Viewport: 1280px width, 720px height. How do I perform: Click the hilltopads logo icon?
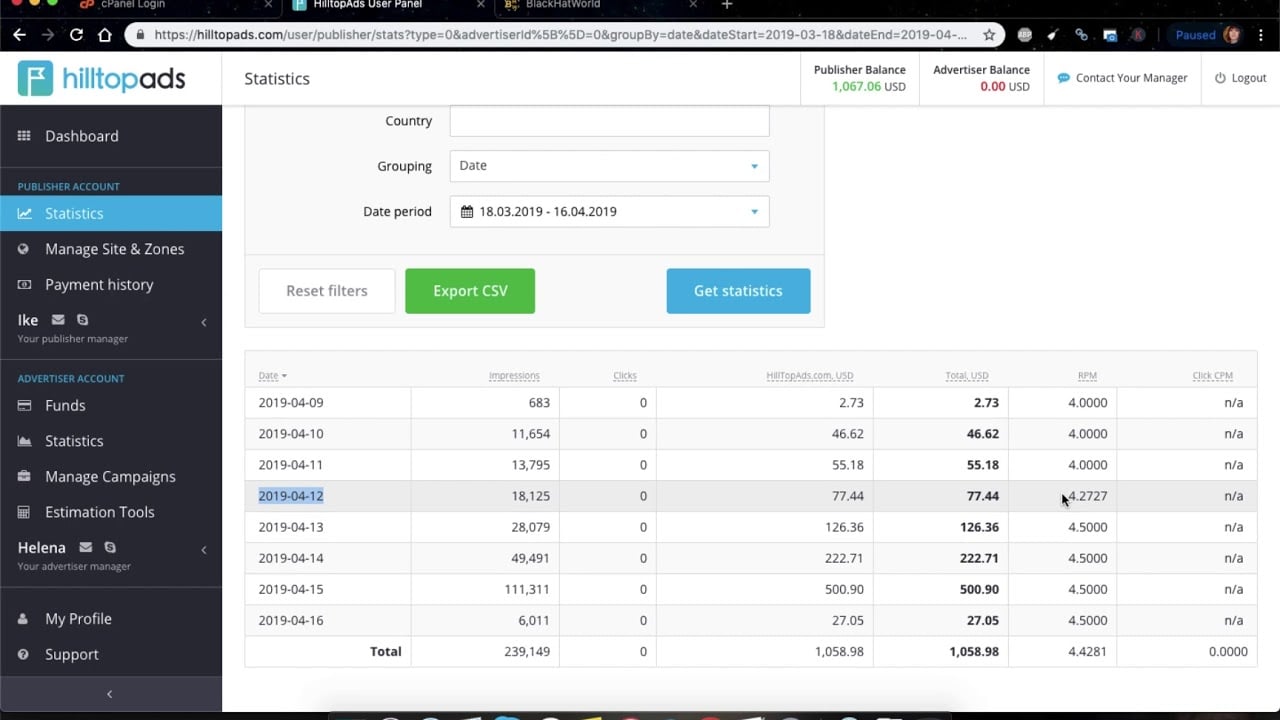[x=35, y=78]
